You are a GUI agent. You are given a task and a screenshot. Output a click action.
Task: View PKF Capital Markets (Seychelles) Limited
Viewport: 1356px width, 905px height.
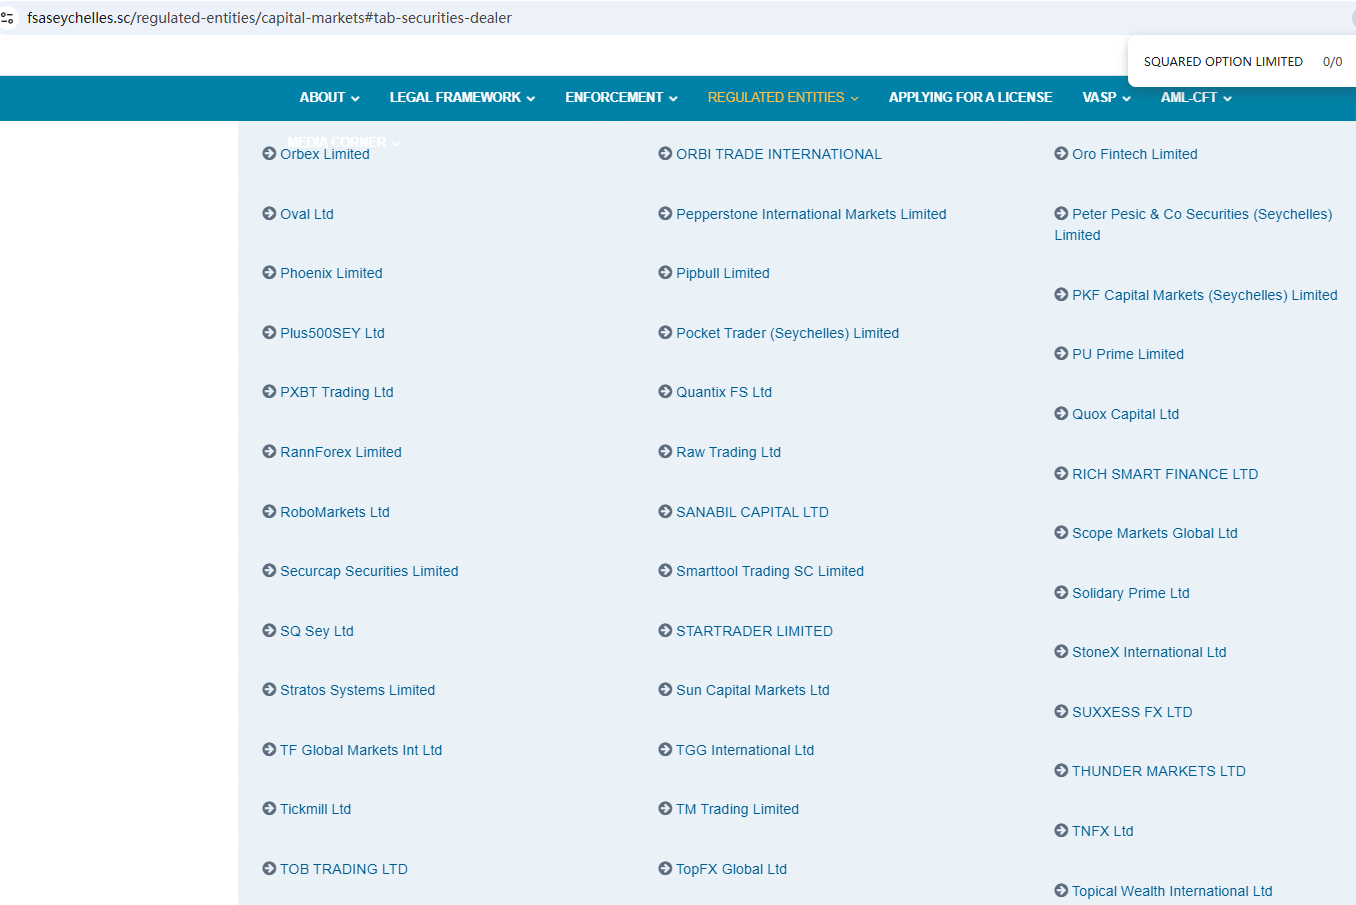point(1204,295)
